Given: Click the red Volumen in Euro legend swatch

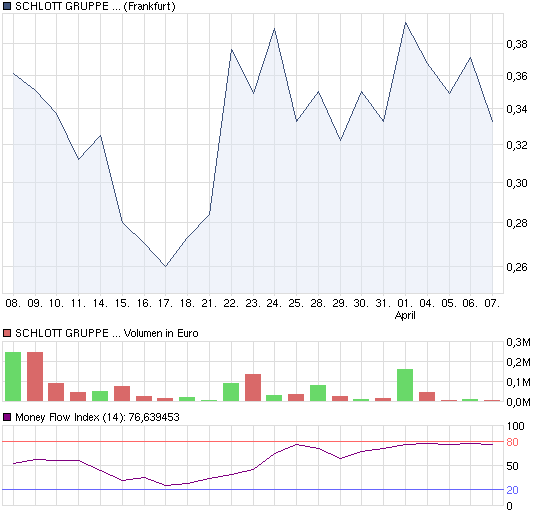Looking at the screenshot, I should [x=7, y=333].
